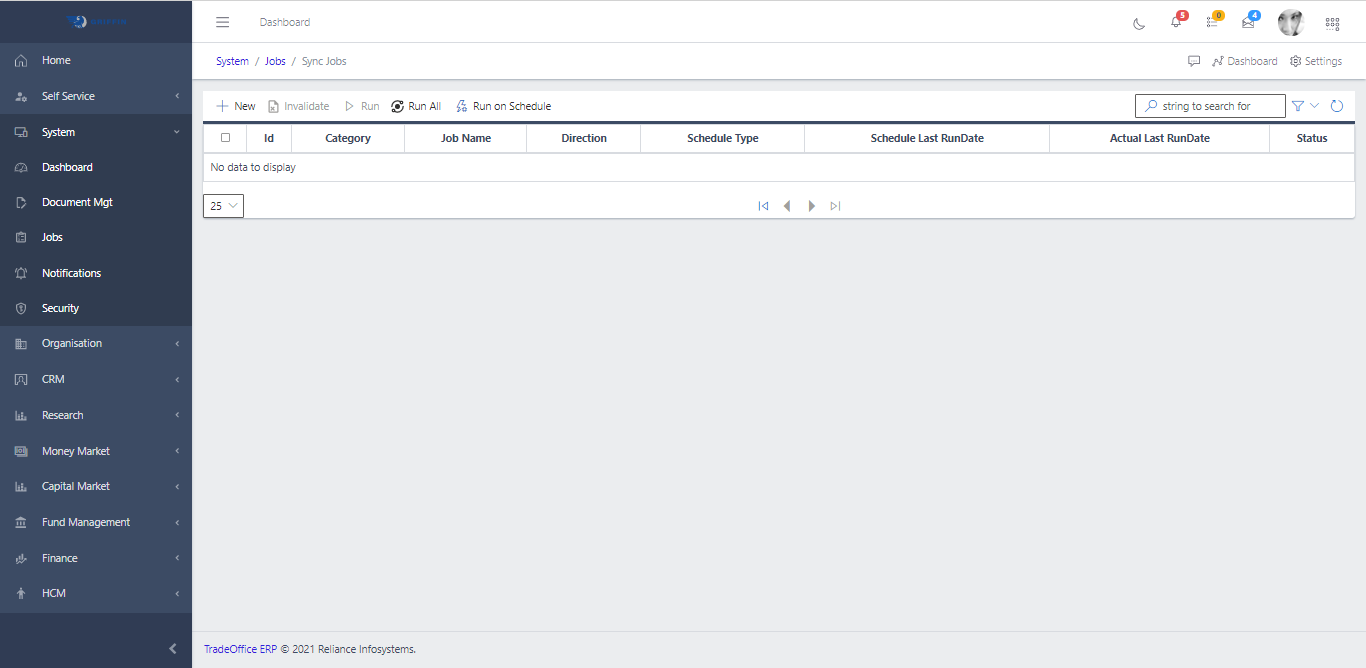Click the Run toolbar button

(362, 106)
